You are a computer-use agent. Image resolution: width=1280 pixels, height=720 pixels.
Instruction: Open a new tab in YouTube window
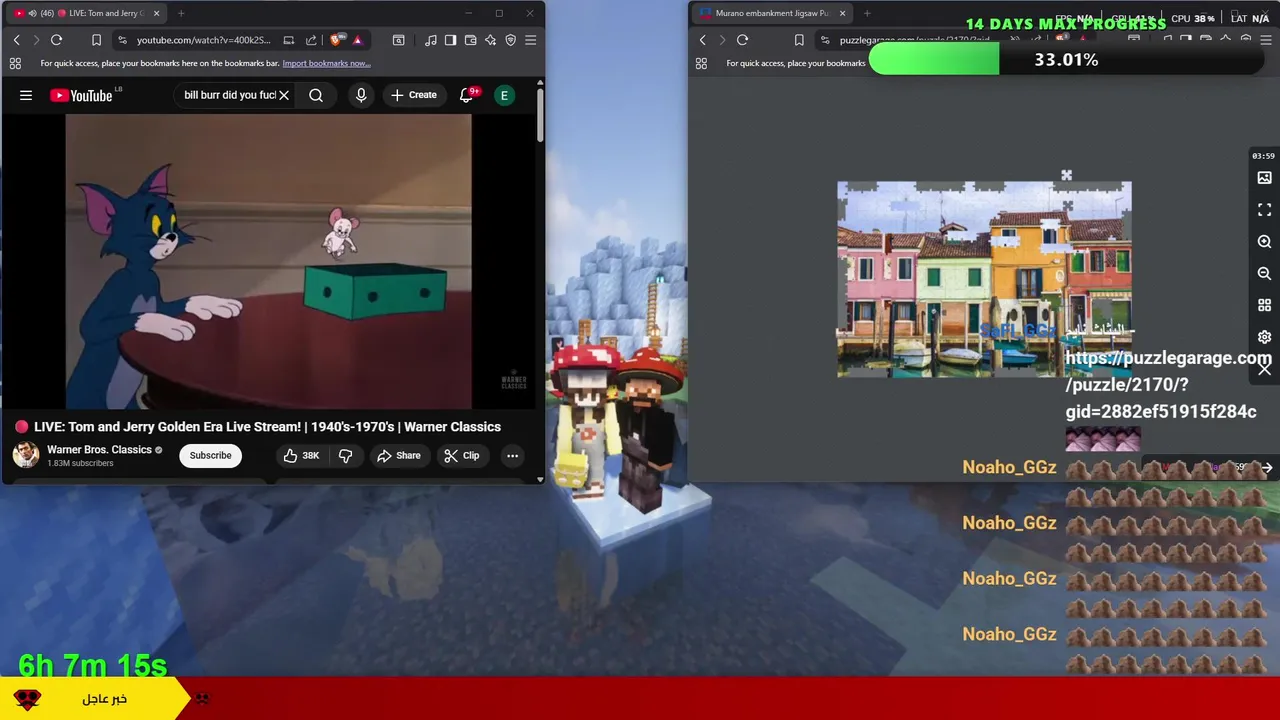coord(181,13)
